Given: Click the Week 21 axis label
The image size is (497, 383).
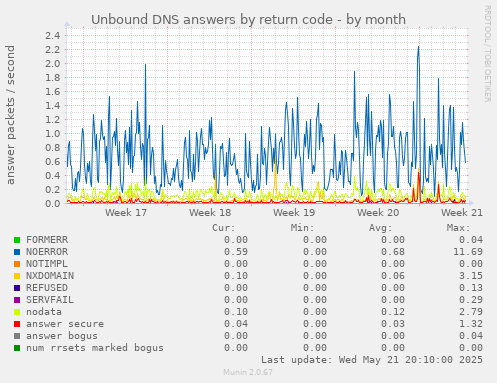Looking at the screenshot, I should tap(462, 213).
